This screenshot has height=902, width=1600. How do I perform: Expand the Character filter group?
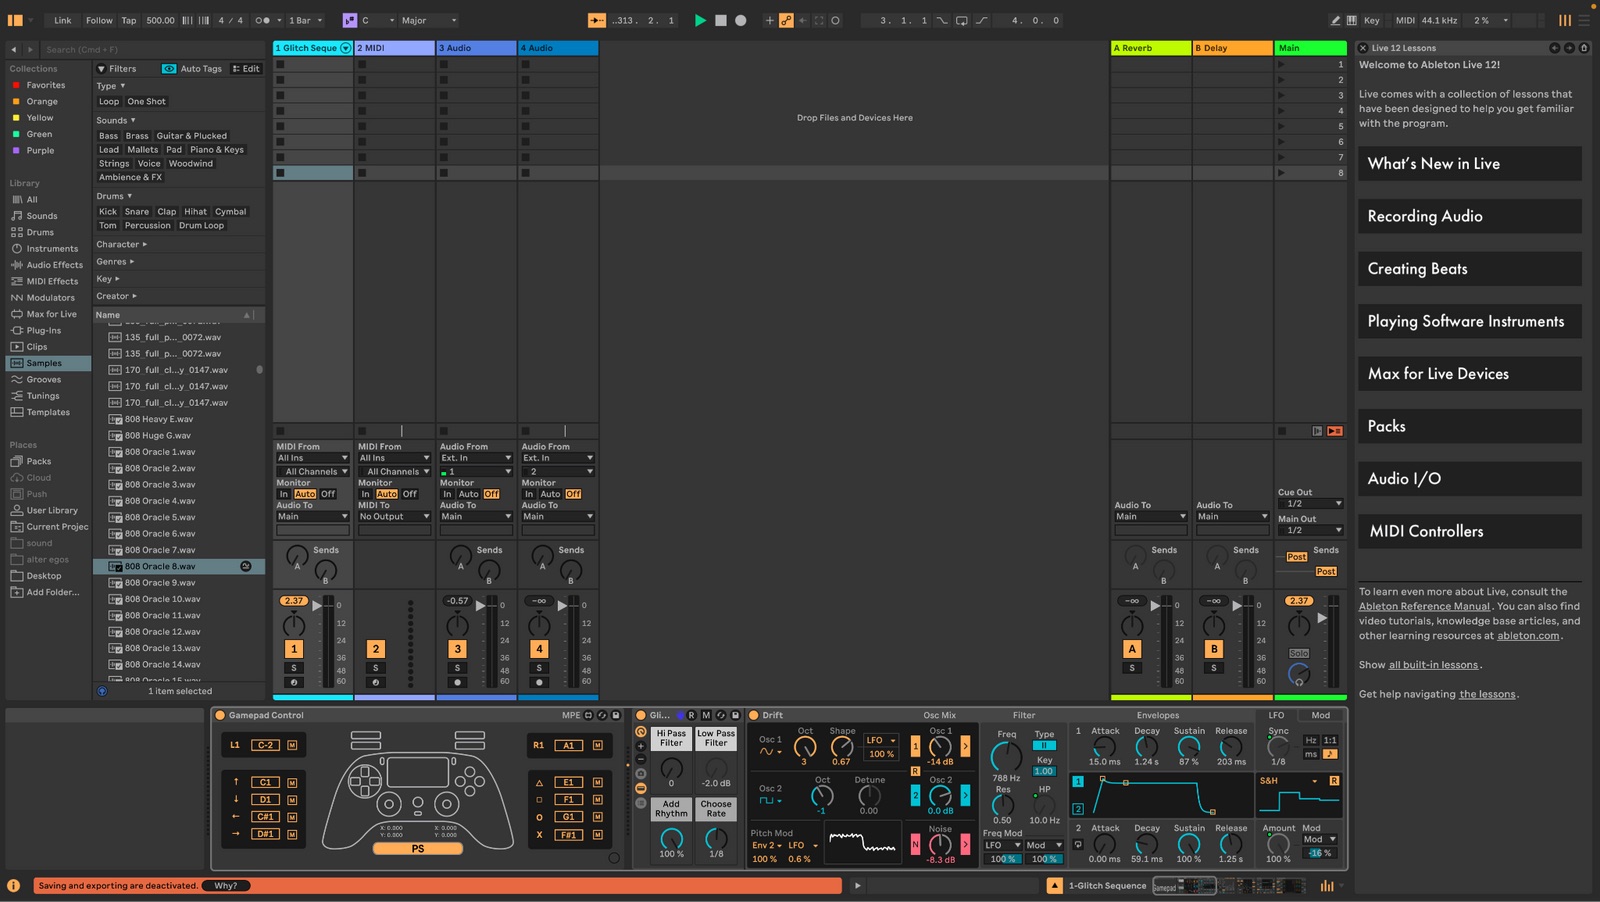click(121, 244)
